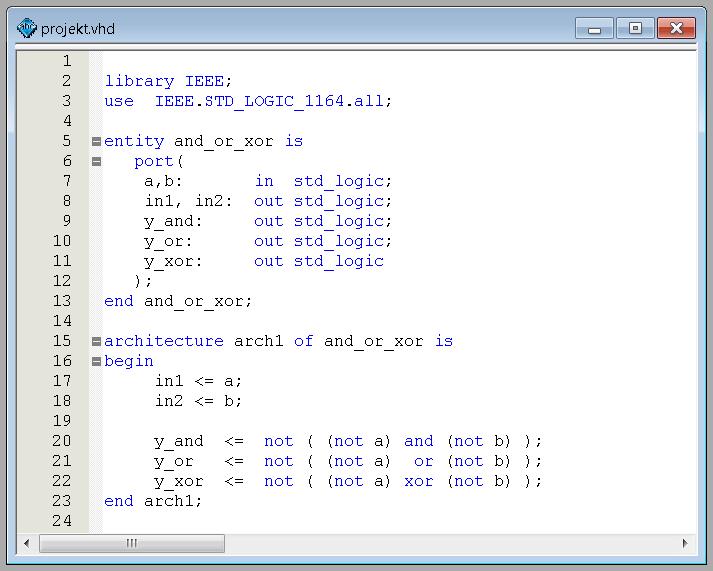The width and height of the screenshot is (713, 571).
Task: Click the 'in2 <= b;' statement
Action: (x=199, y=401)
